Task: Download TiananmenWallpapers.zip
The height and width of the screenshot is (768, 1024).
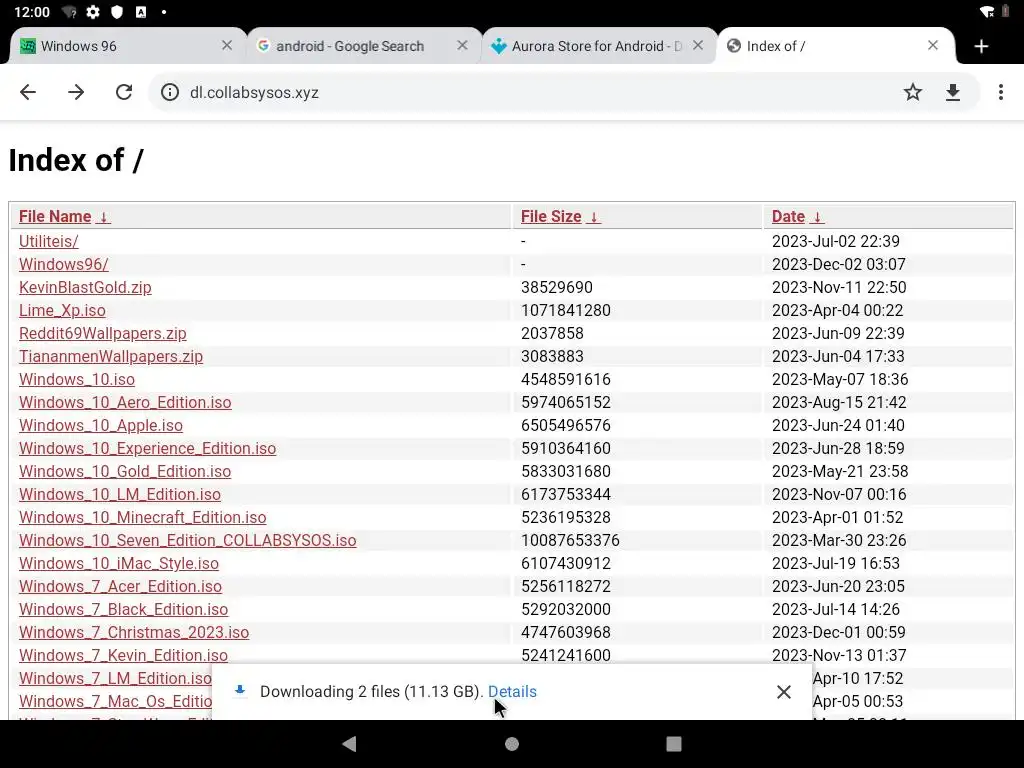Action: pos(111,356)
